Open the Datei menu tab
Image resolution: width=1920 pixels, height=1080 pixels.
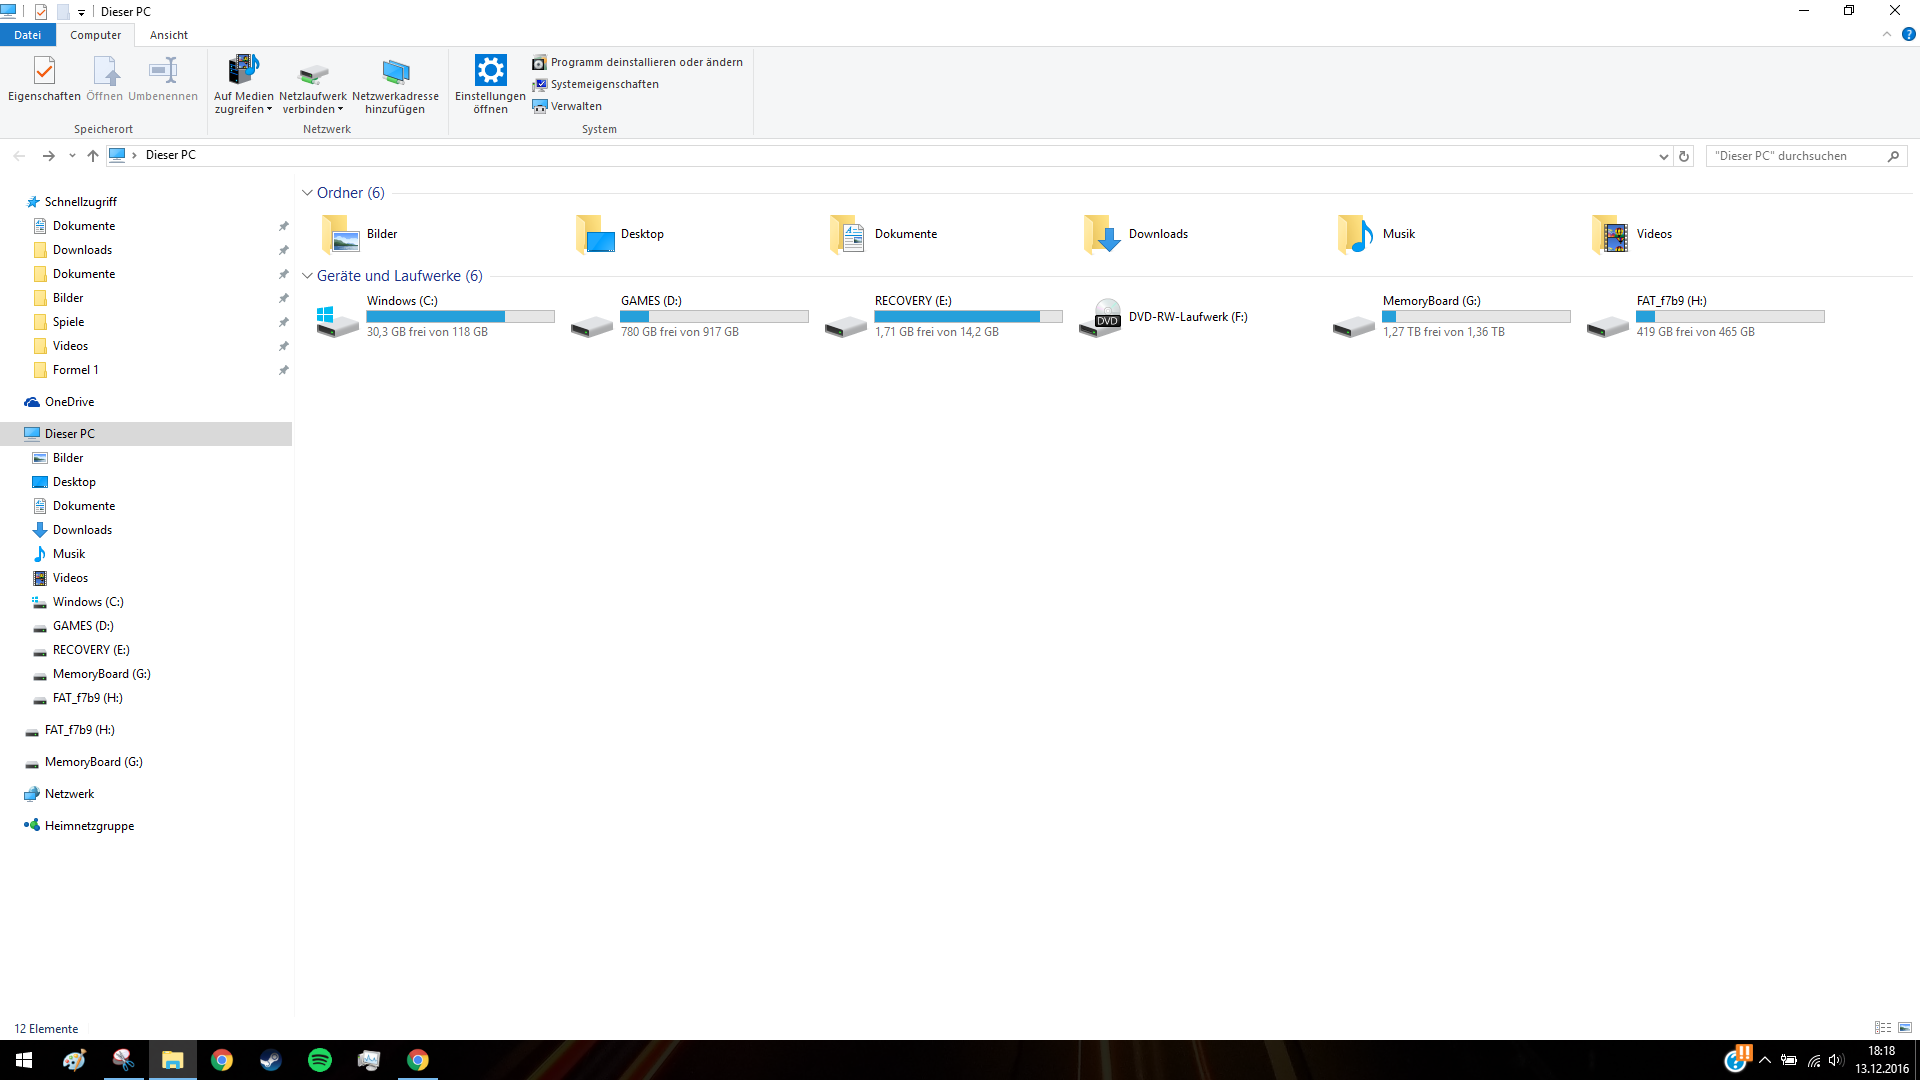[x=27, y=35]
